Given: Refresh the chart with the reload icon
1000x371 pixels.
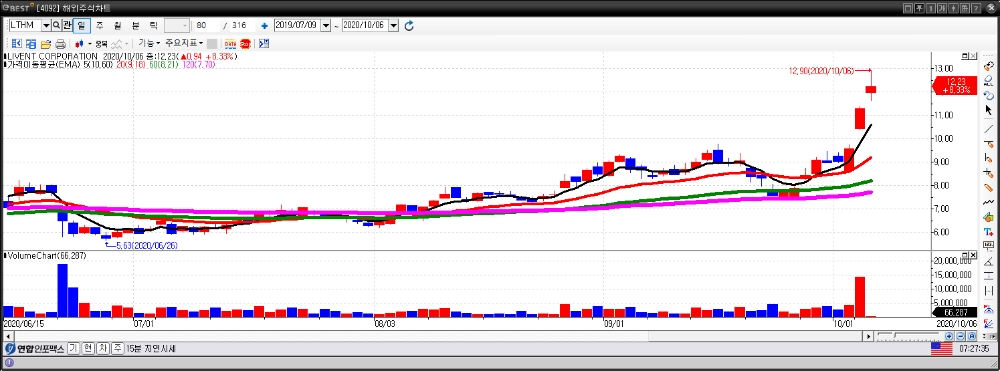Looking at the screenshot, I should click(409, 25).
